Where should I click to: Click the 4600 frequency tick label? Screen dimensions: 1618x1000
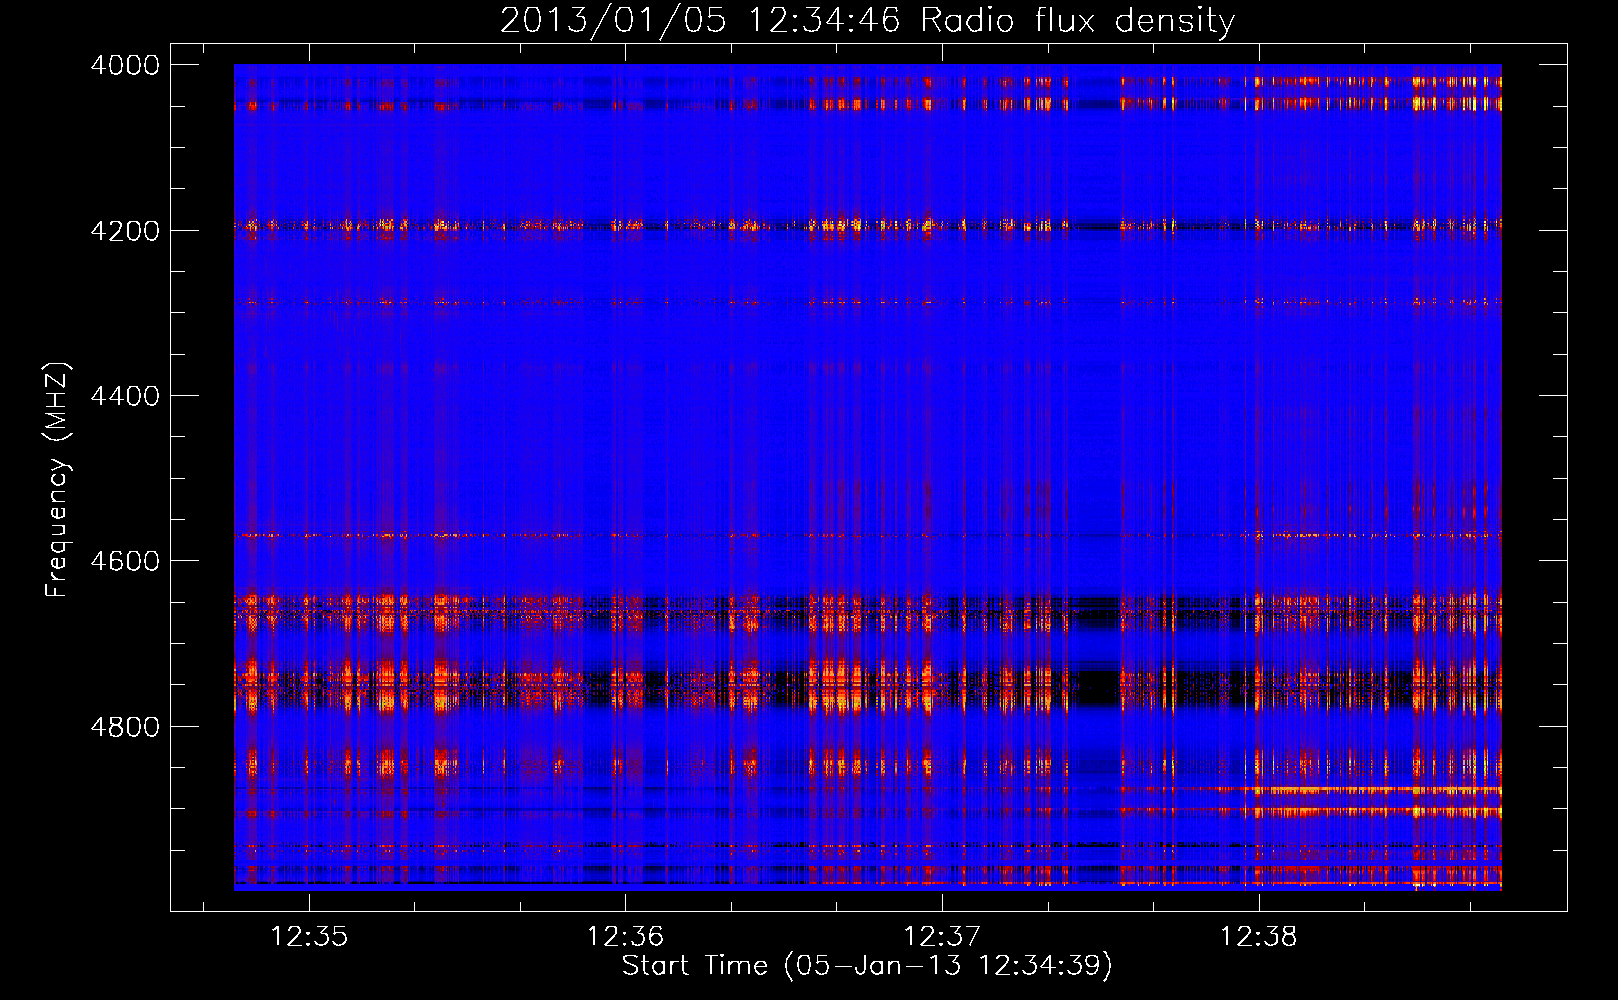(x=125, y=561)
